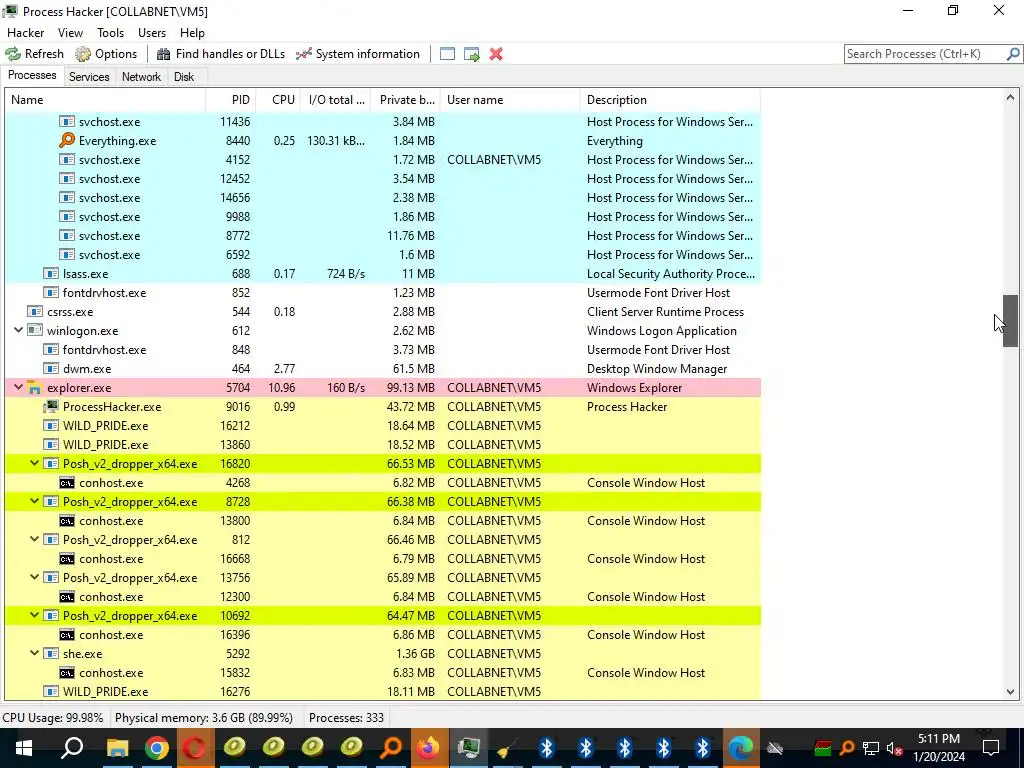The image size is (1024, 768).
Task: Click the search magnifier in Search Processes box
Action: click(x=1013, y=54)
